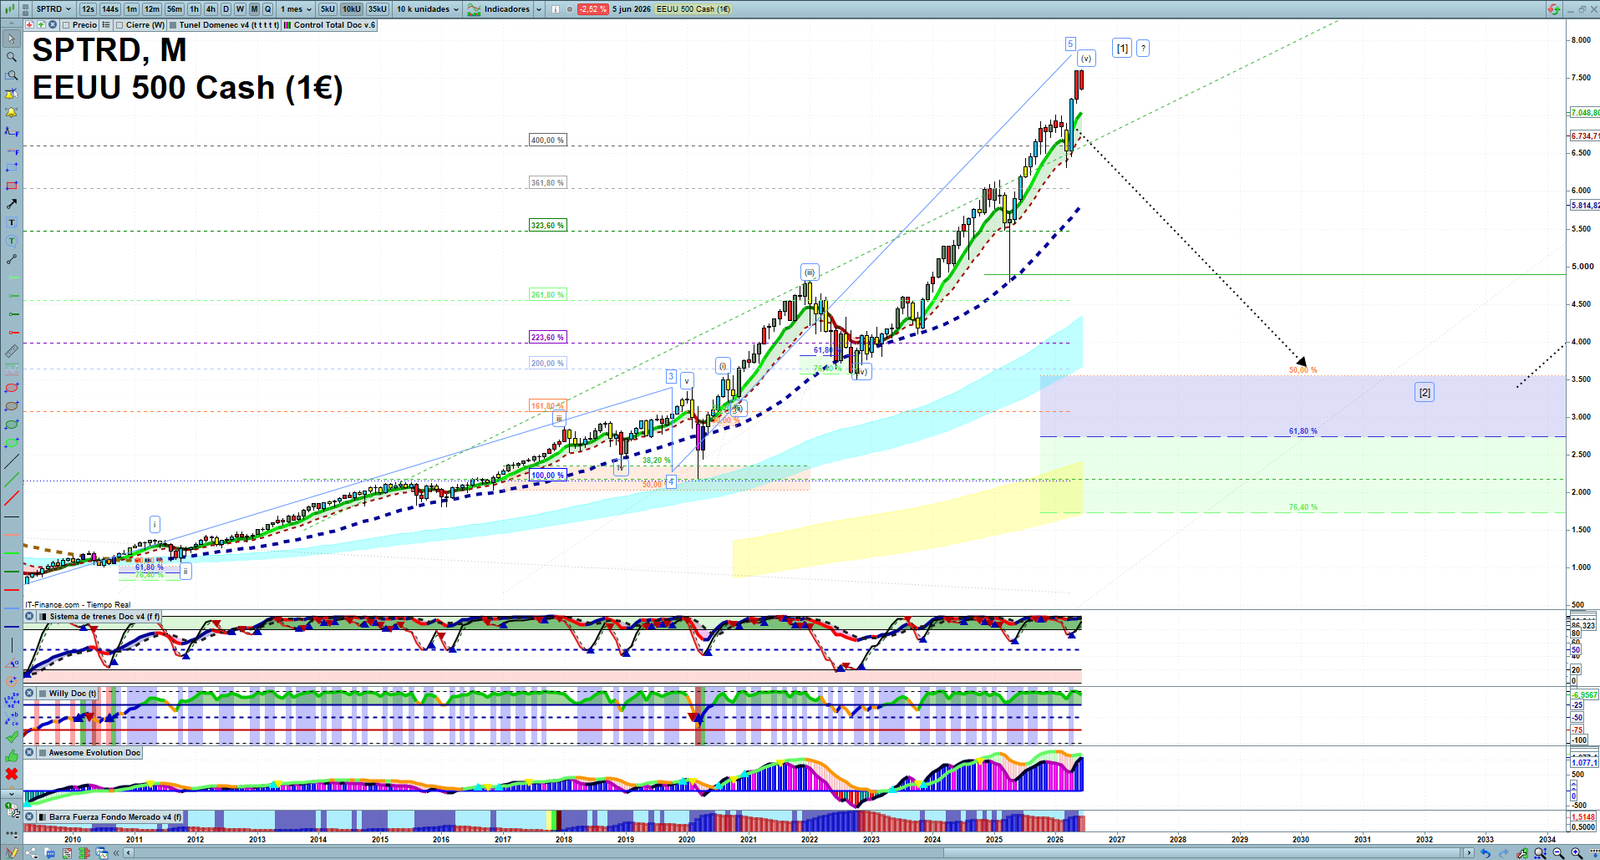Open the Indicadores menu
This screenshot has width=1600, height=860.
pyautogui.click(x=498, y=9)
